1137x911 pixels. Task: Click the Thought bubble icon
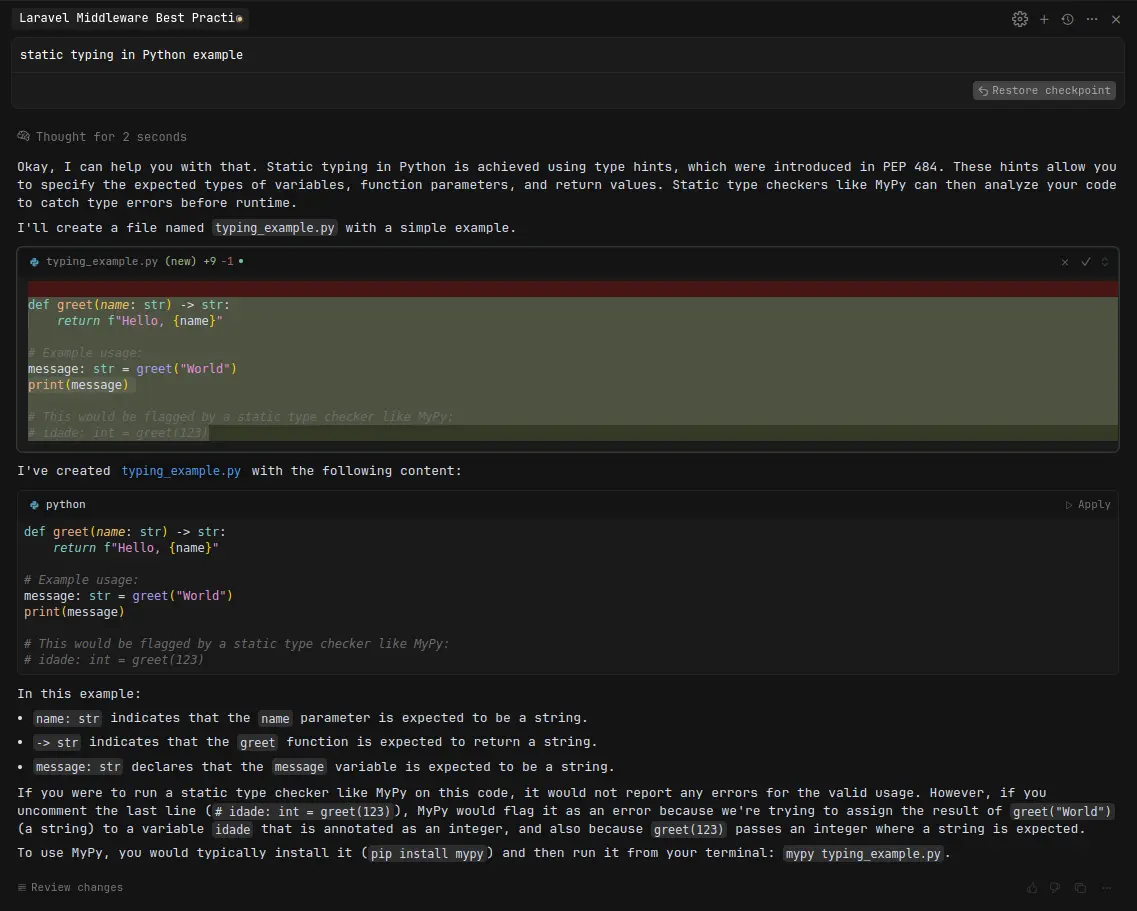point(23,136)
